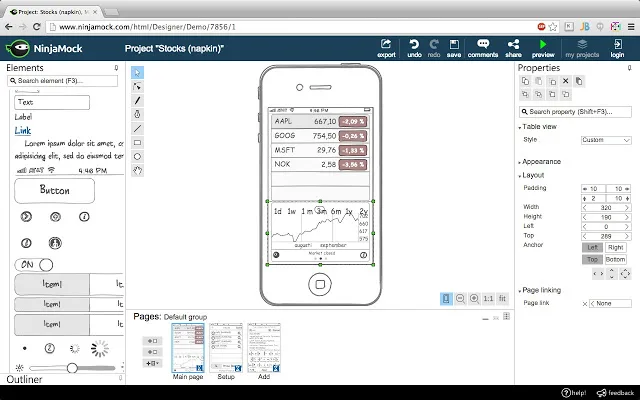
Task: Expand the Appearance section
Action: tap(539, 162)
